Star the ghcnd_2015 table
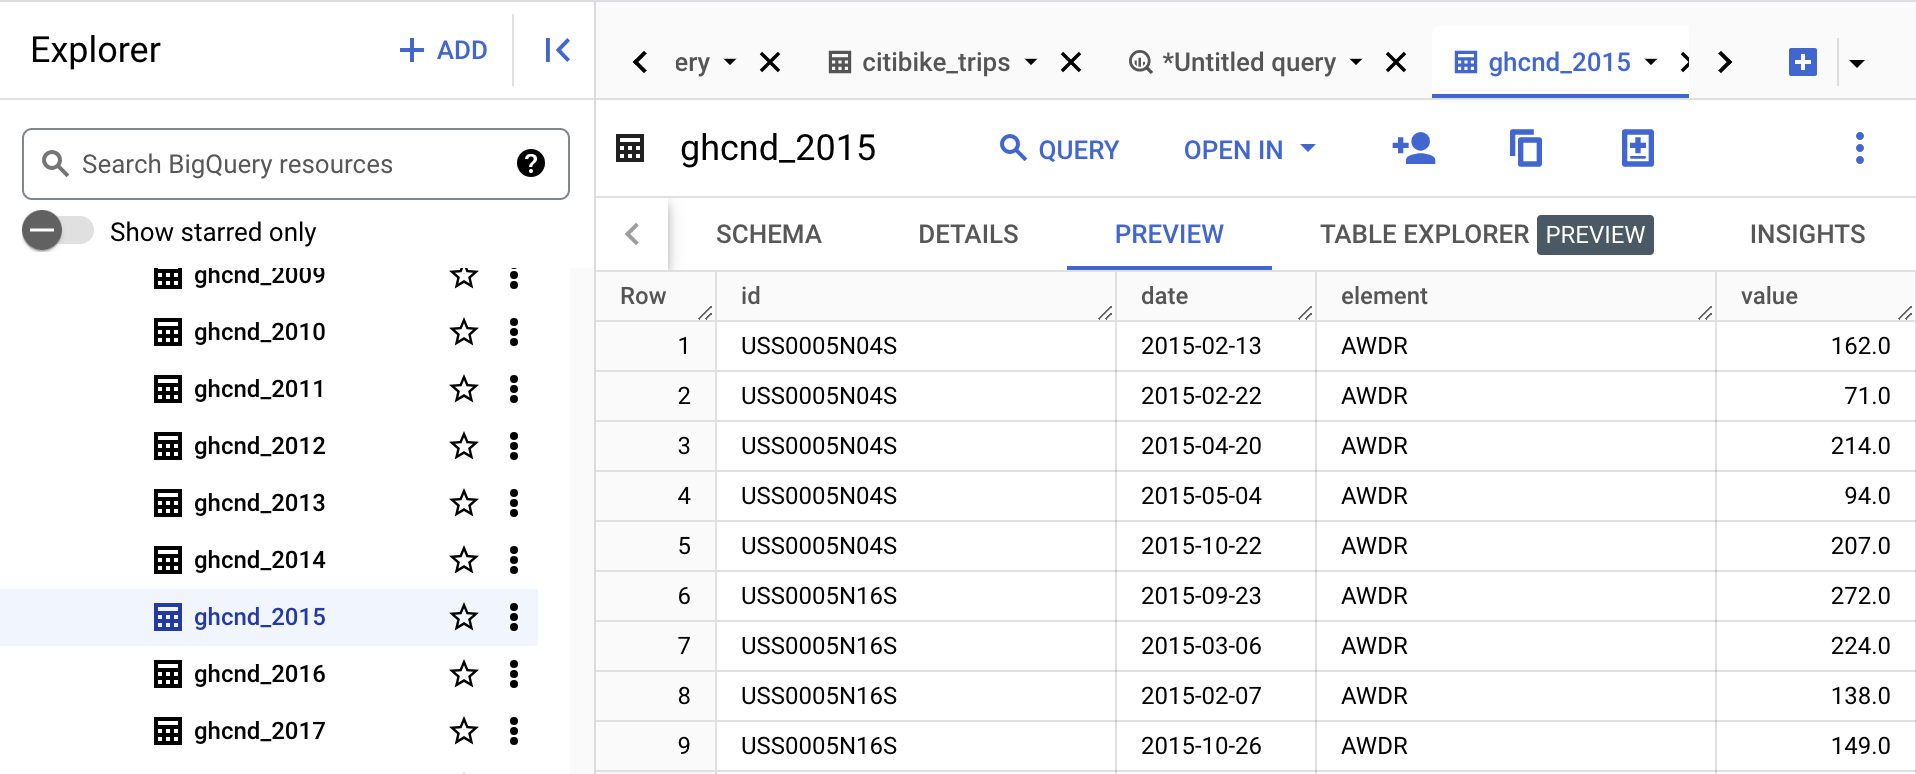The image size is (1916, 774). tap(464, 617)
